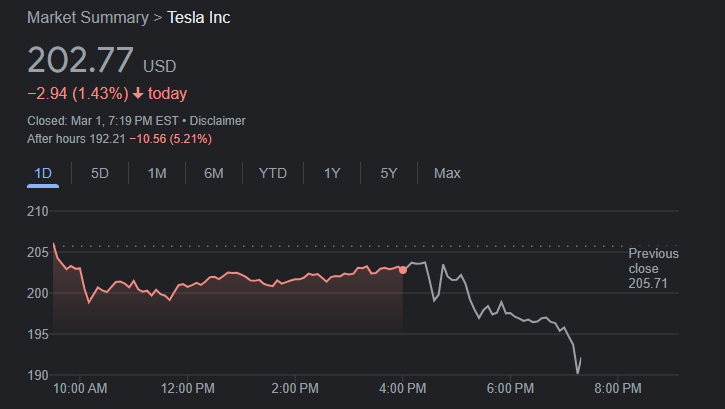View the 5Y chart range
The image size is (725, 409).
[389, 173]
